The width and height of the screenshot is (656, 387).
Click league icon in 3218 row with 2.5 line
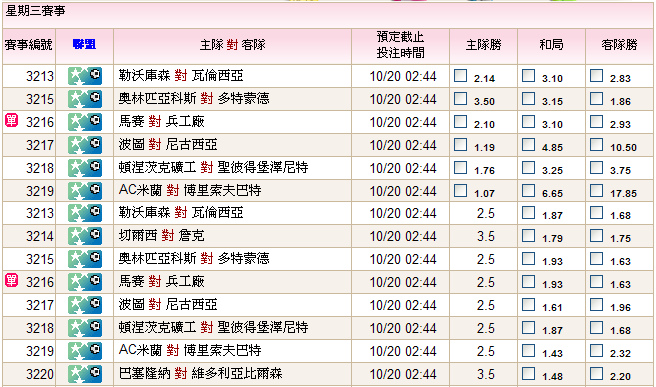[85, 328]
